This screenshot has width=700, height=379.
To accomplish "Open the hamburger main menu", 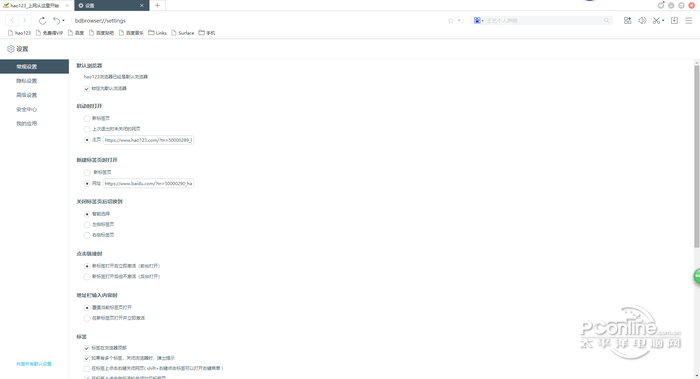I will pos(689,21).
